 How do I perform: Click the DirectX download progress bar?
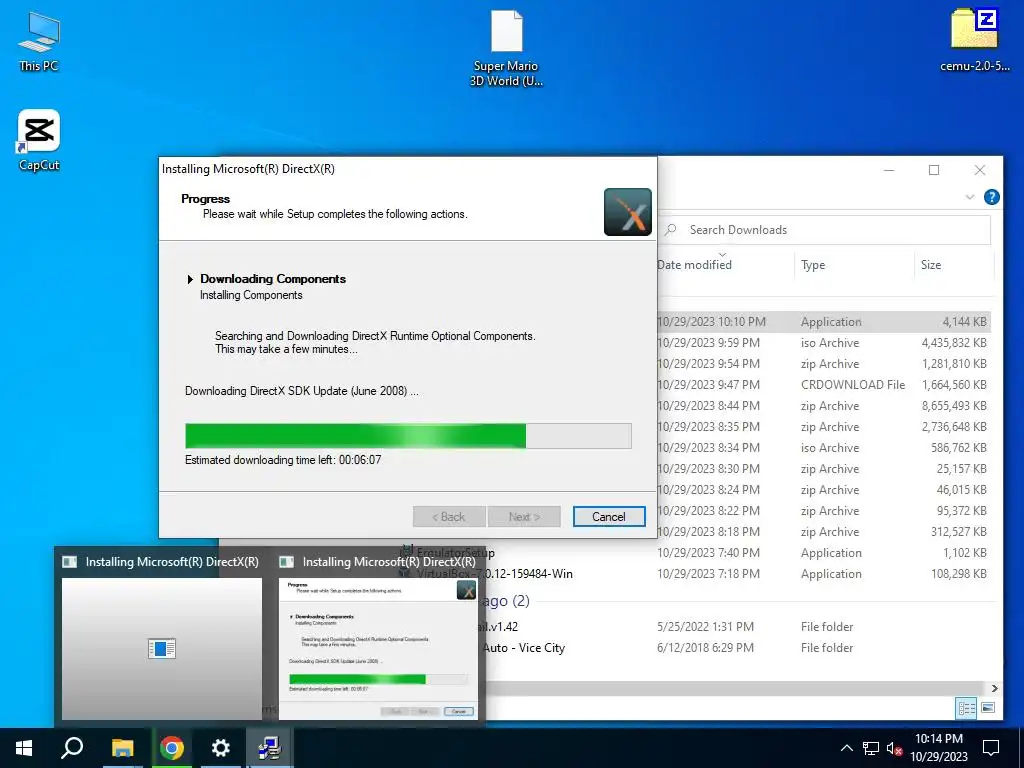click(x=408, y=436)
